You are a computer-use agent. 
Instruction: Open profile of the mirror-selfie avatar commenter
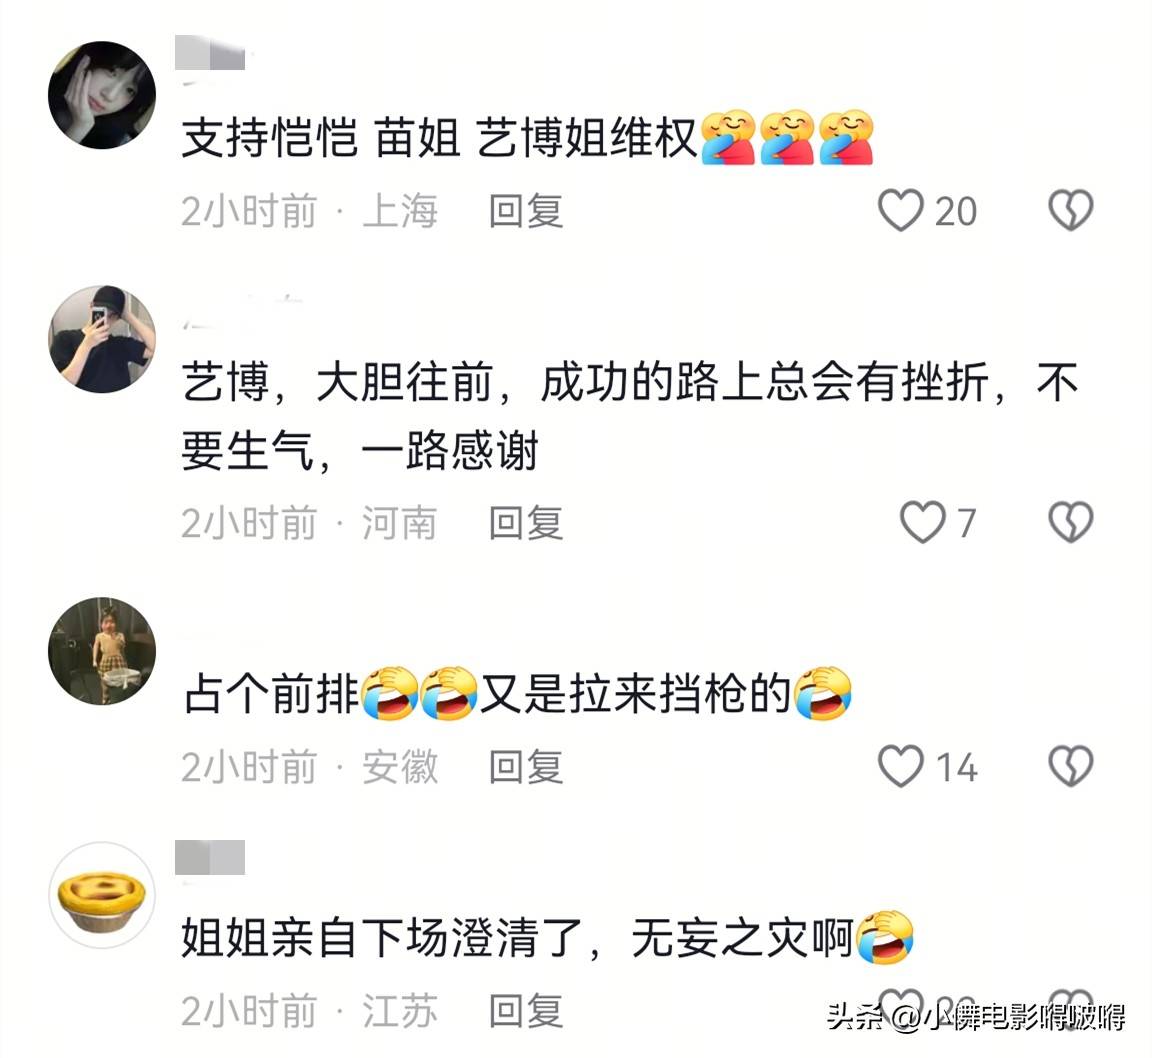pos(102,339)
